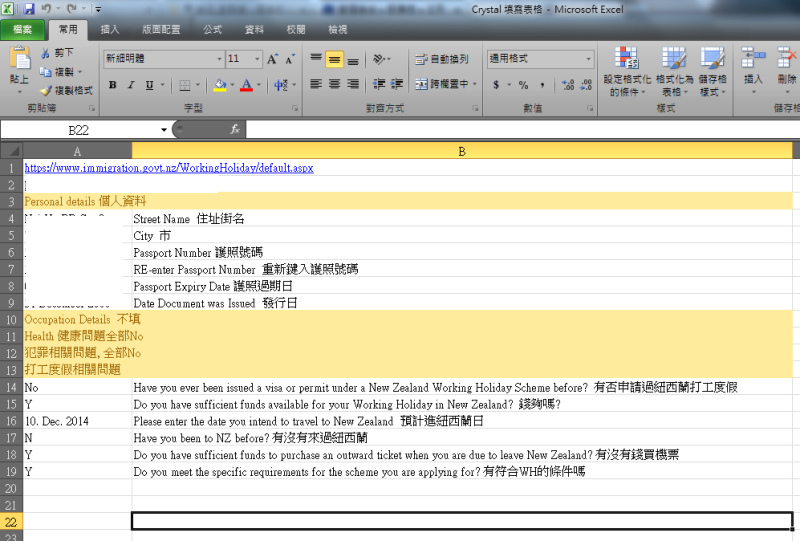Click into the formula bar
Viewport: 800px width, 541px height.
[522, 130]
